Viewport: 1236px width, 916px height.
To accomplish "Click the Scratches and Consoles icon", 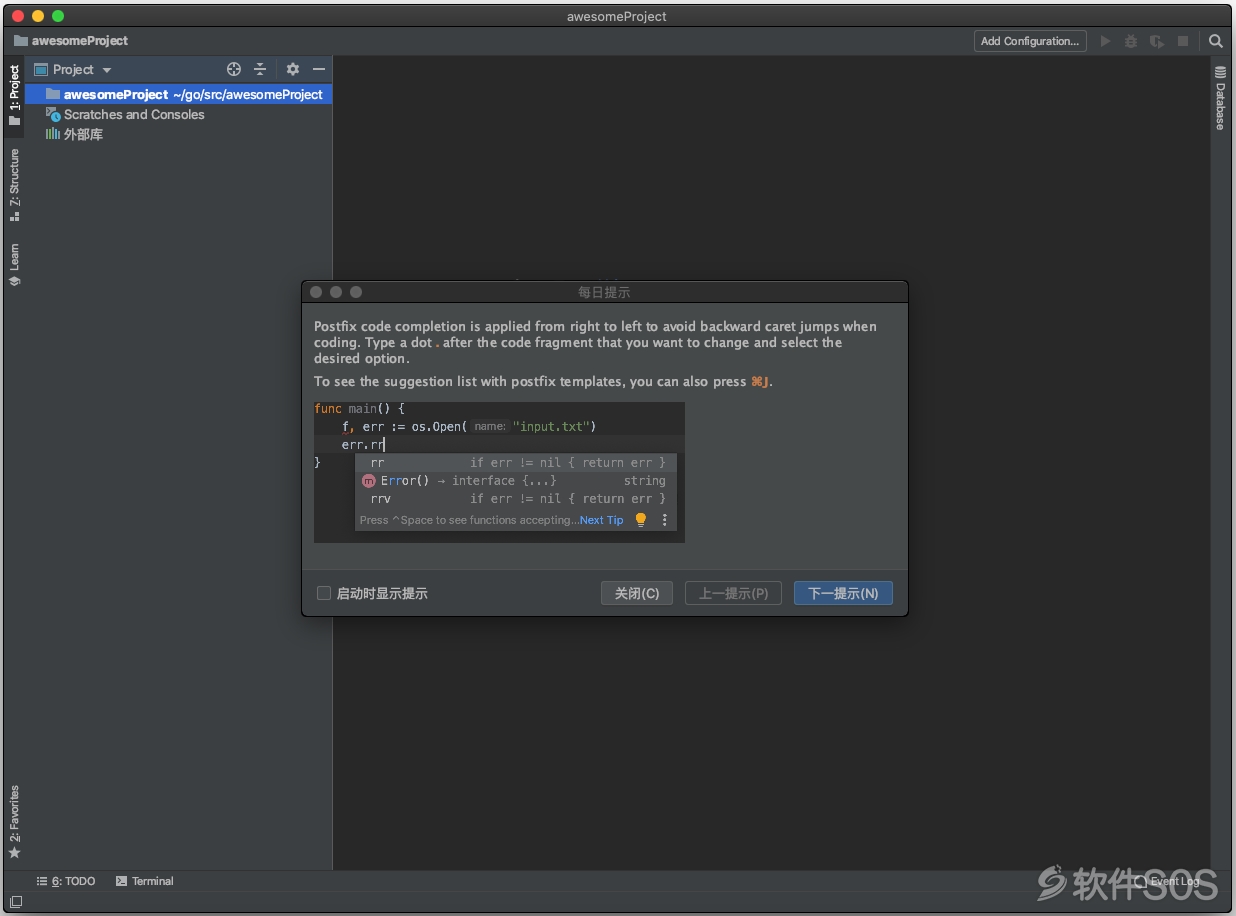I will click(x=53, y=114).
